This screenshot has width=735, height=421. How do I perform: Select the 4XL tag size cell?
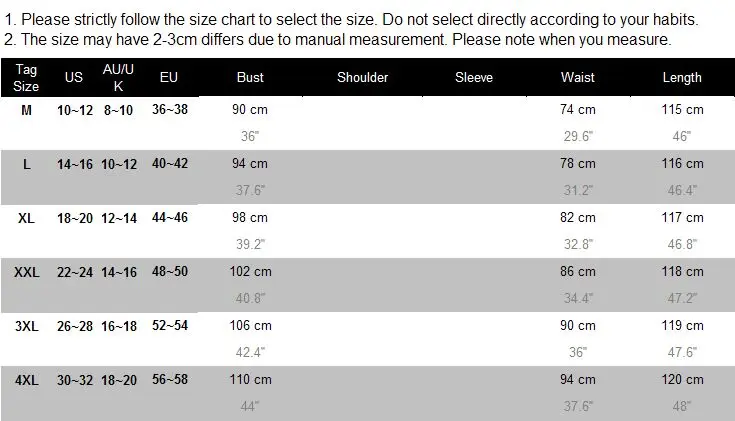27,380
